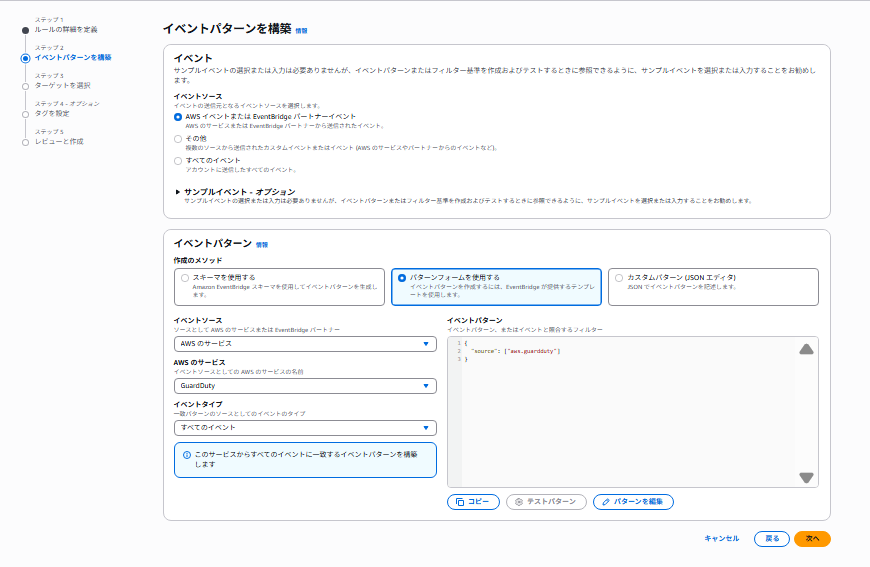
Task: Open 情報 link beside イベントパターン heading
Action: click(261, 245)
